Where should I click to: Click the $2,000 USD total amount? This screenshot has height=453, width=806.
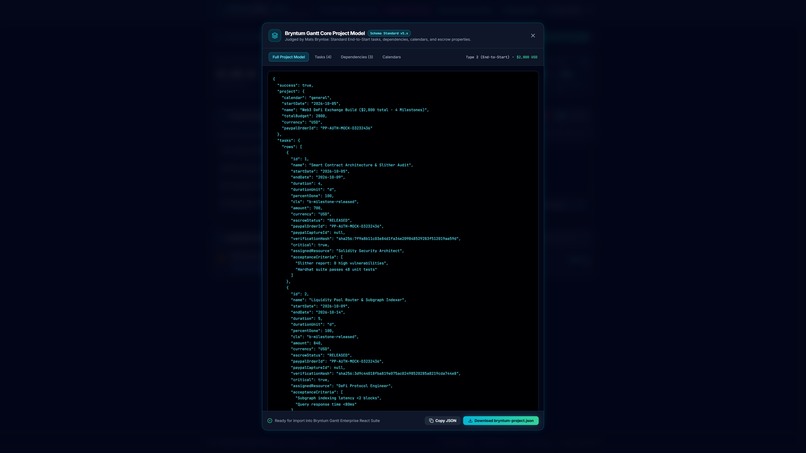(527, 57)
